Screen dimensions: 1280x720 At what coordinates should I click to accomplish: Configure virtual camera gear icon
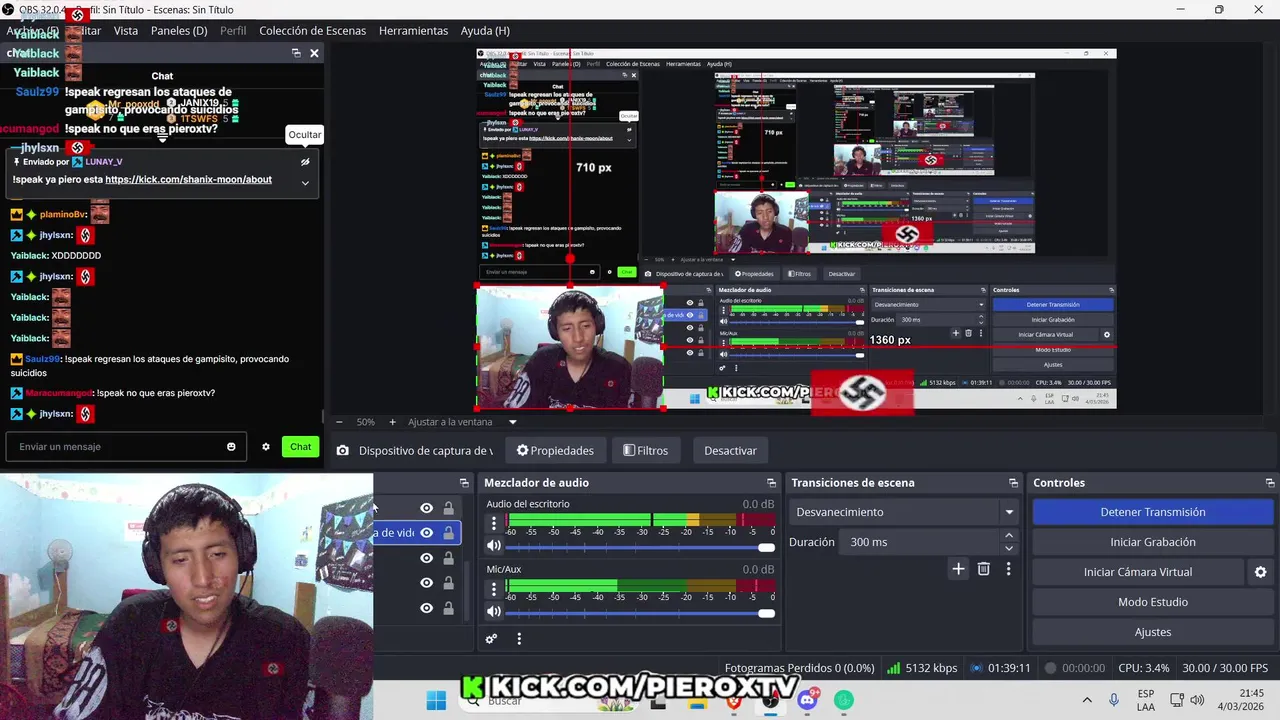[1260, 572]
